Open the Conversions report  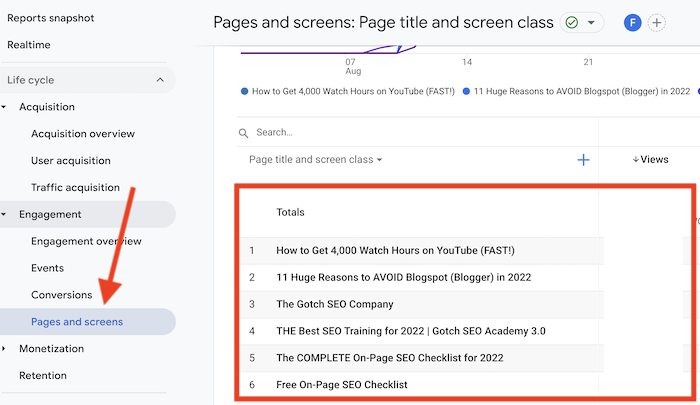tap(61, 295)
